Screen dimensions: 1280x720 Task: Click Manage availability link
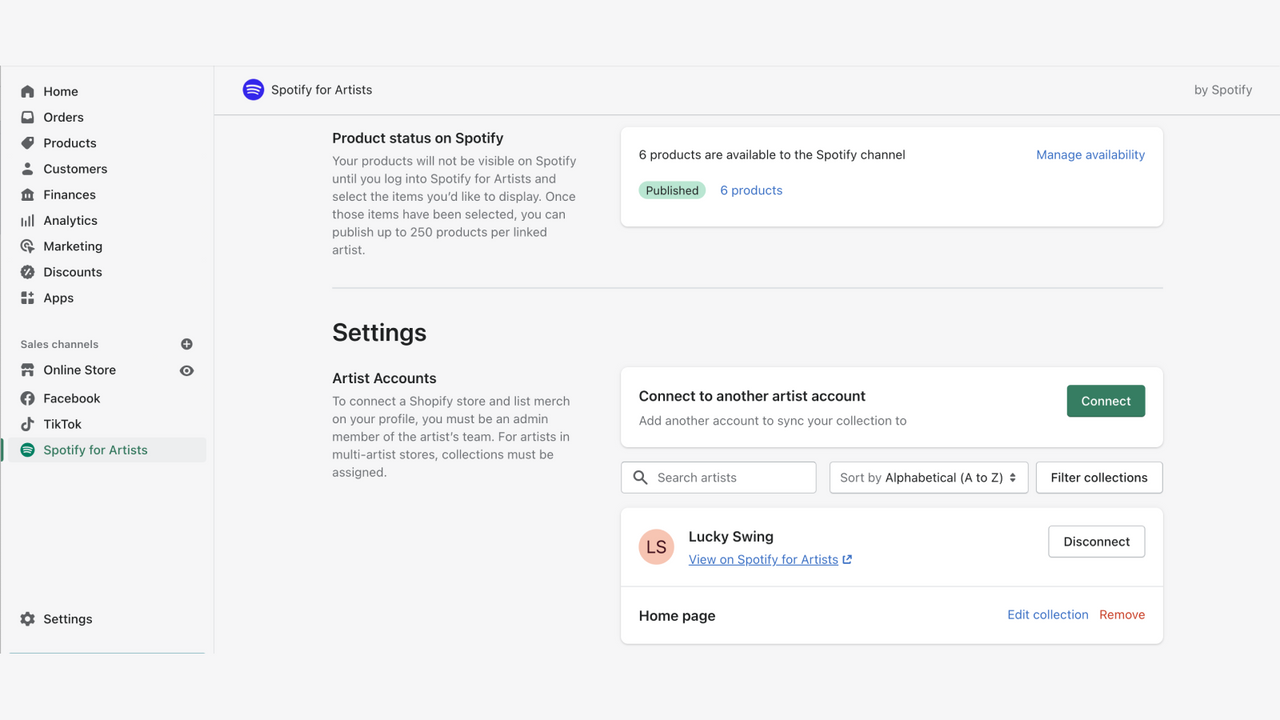(1090, 155)
